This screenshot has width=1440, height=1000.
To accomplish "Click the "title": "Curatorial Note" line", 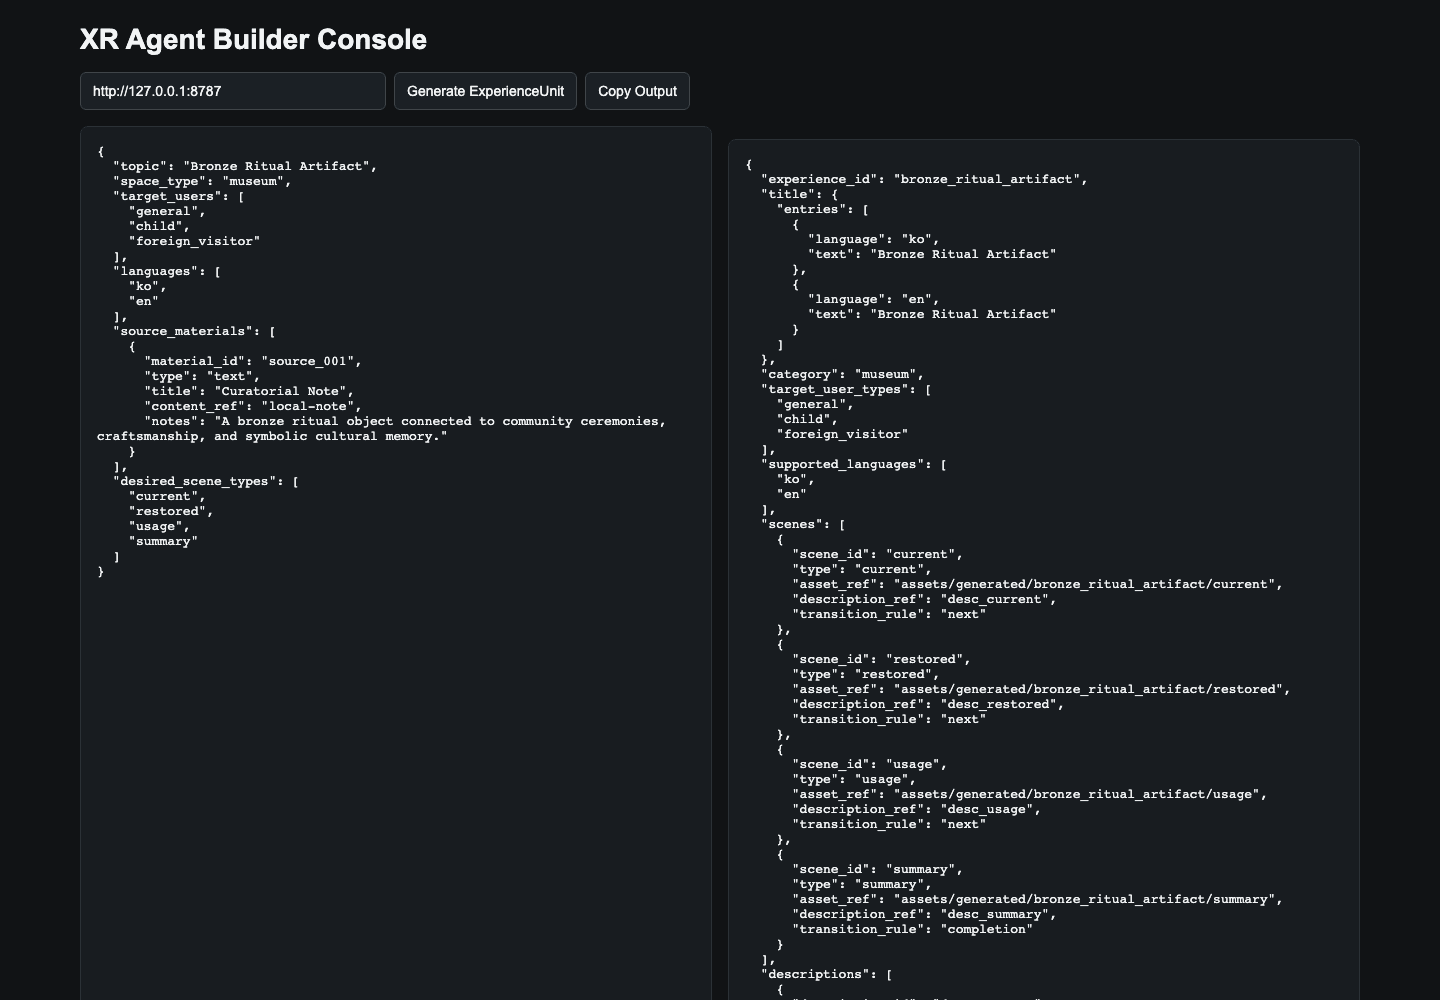I will coord(249,391).
